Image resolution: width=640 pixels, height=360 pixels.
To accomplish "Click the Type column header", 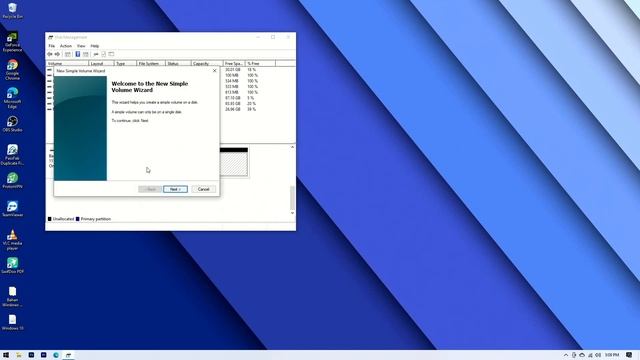I will (x=125, y=64).
